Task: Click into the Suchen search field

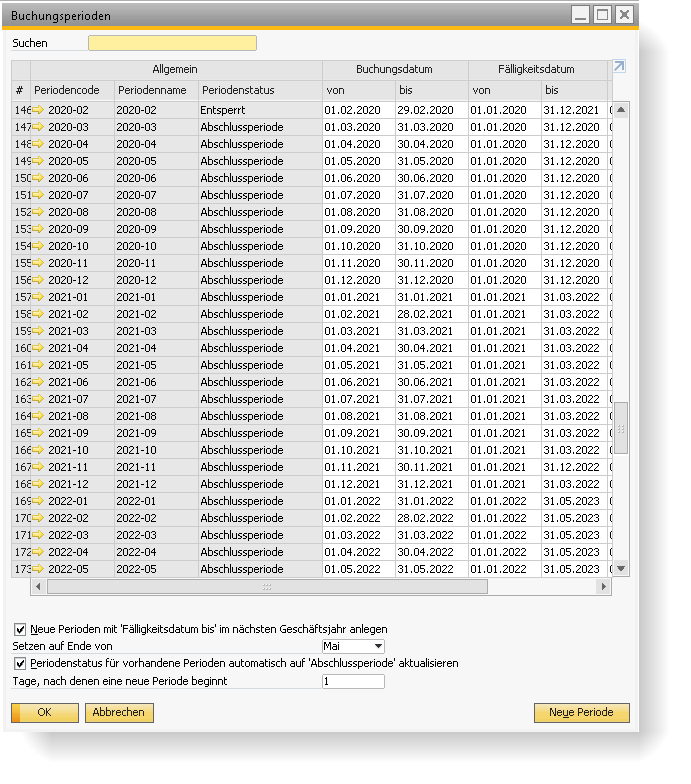Action: (x=172, y=43)
